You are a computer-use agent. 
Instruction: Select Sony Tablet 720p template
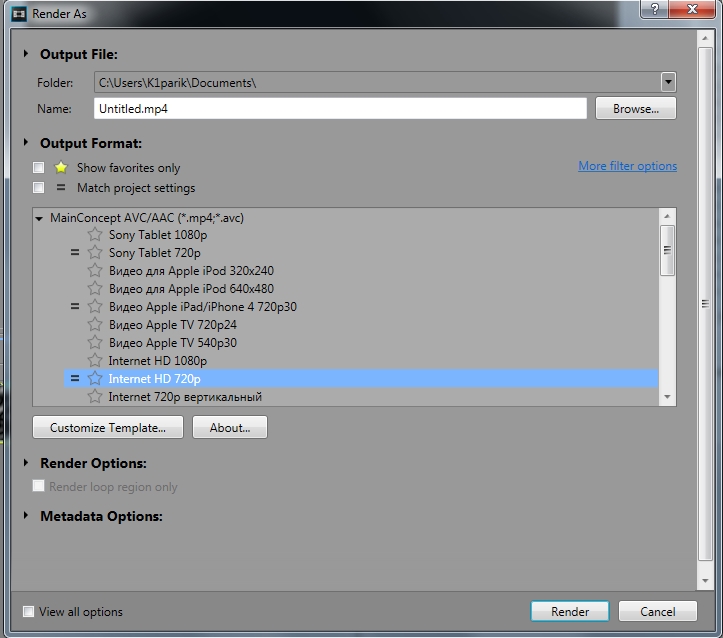click(x=154, y=253)
